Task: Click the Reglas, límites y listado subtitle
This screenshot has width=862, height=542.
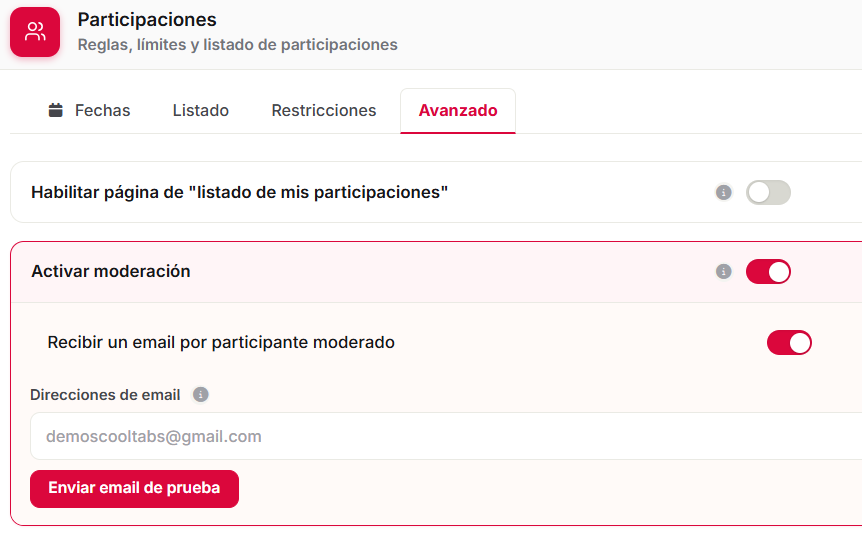Action: tap(237, 45)
